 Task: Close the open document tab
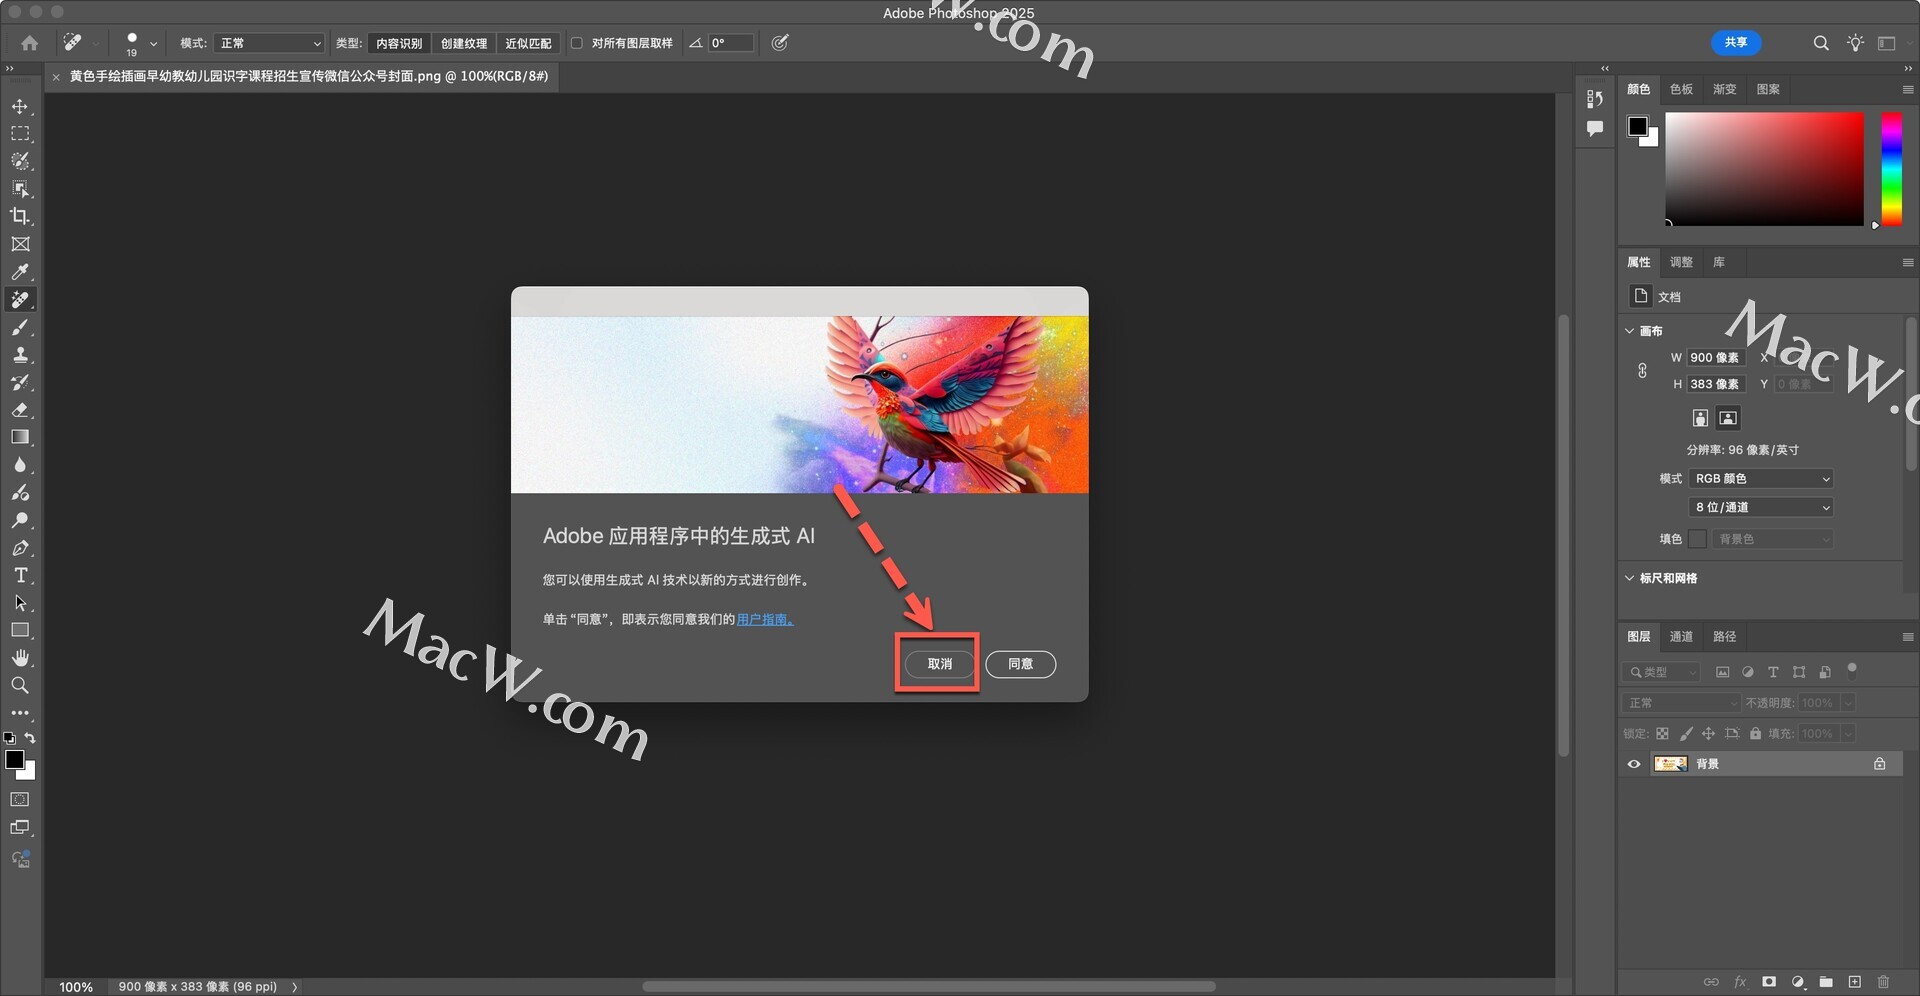point(56,77)
